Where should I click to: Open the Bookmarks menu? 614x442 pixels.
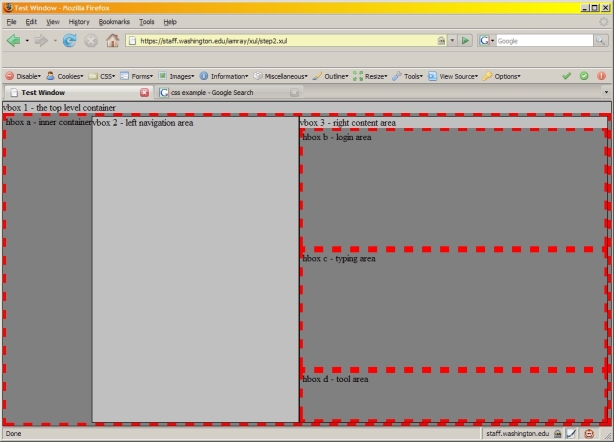click(114, 21)
